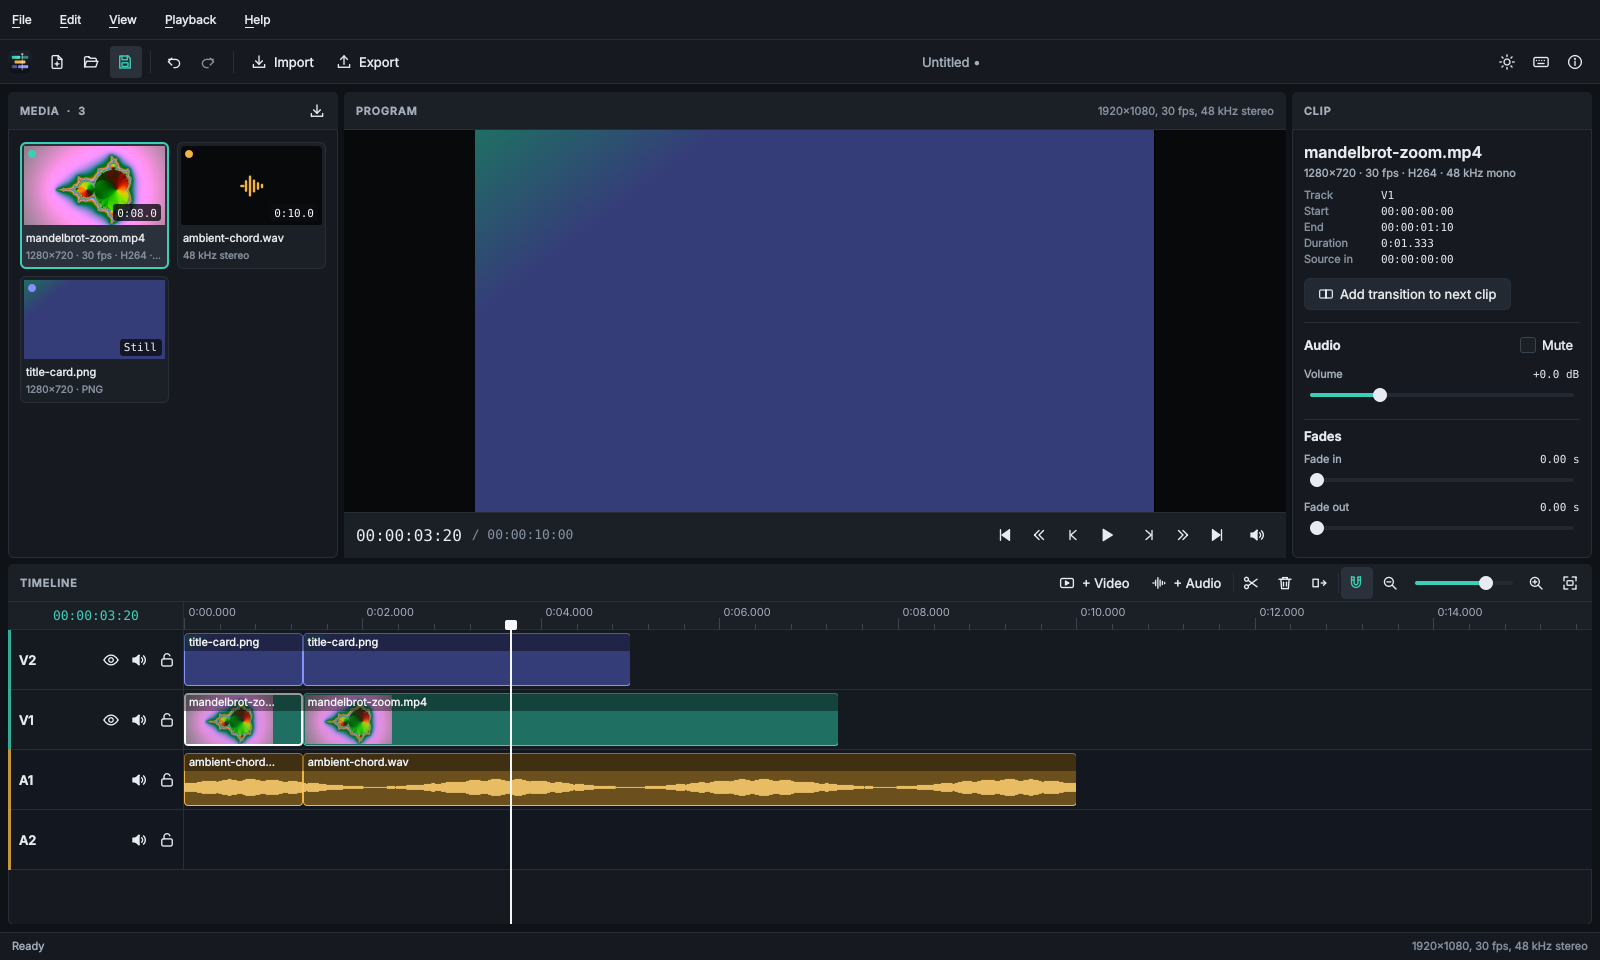Add a new Video track
1600x960 pixels.
[1094, 583]
